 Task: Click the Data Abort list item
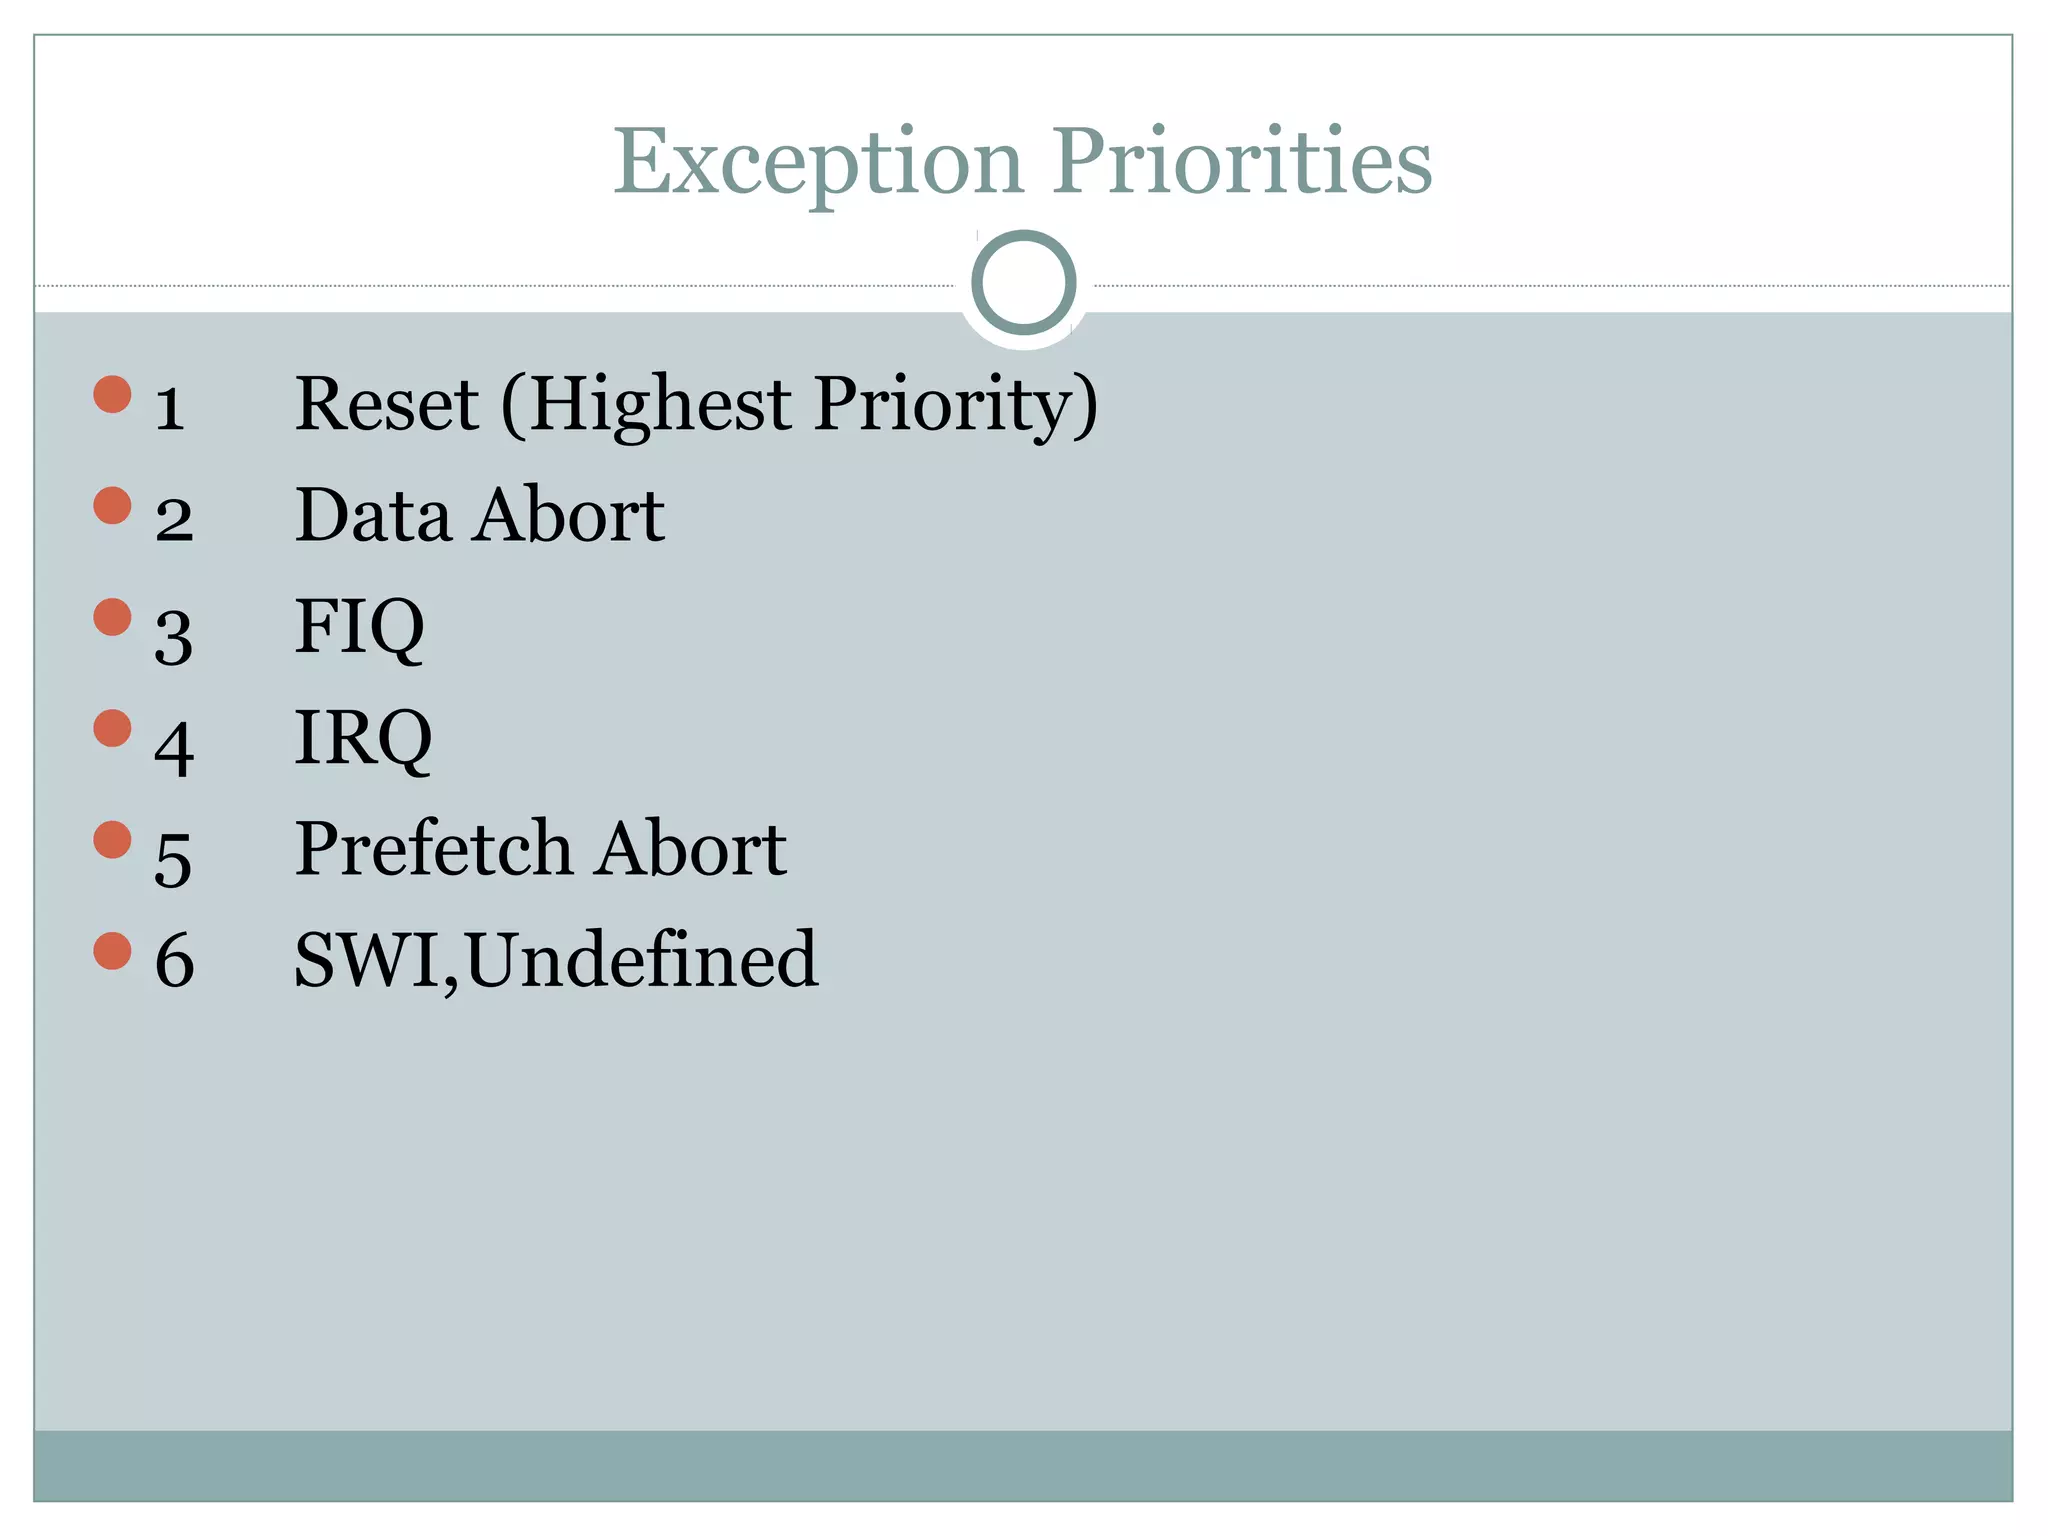pos(479,515)
